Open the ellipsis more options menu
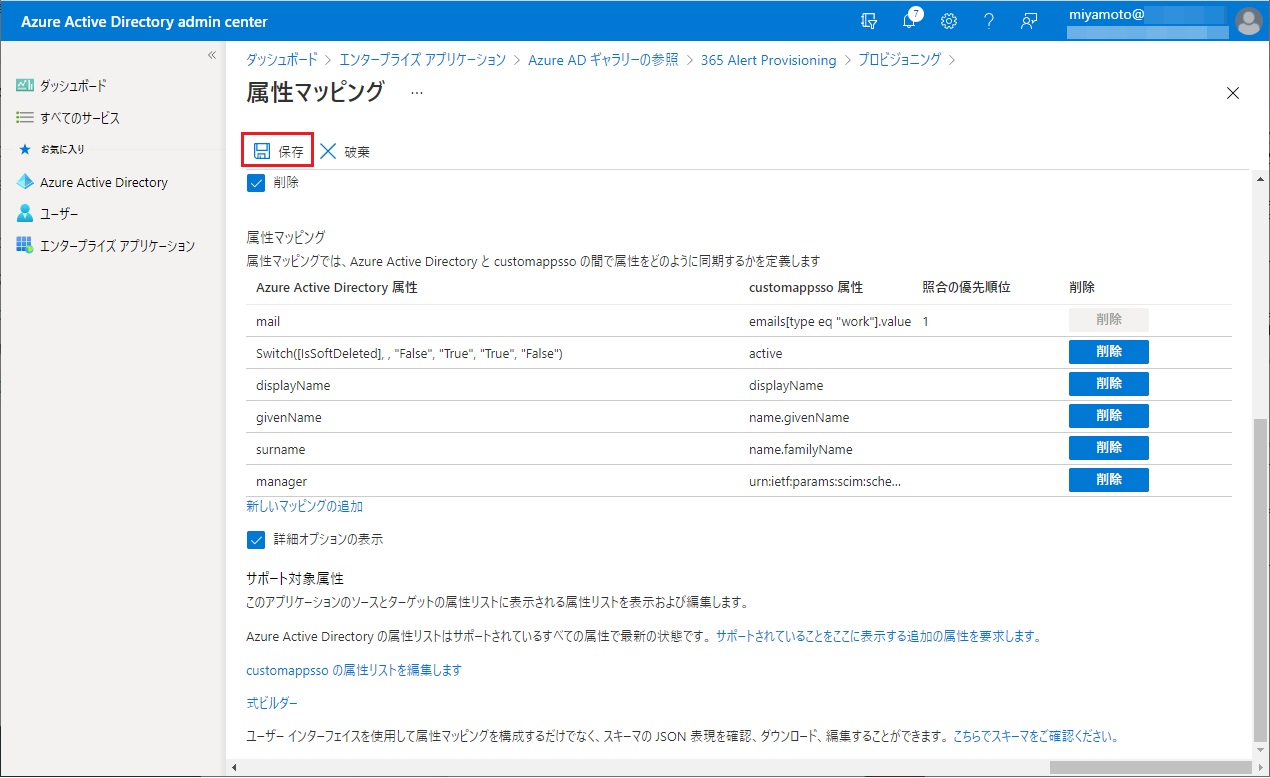Viewport: 1270px width, 778px height. click(417, 93)
